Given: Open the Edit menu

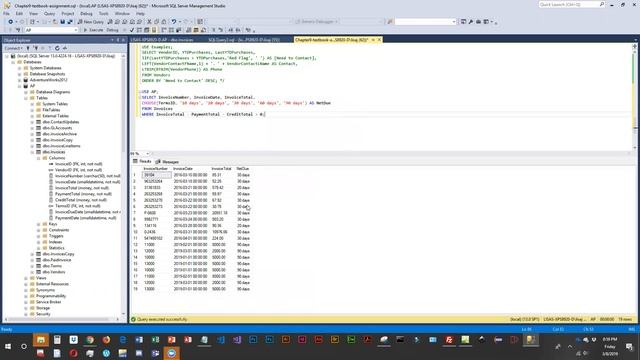Looking at the screenshot, I should point(19,13).
